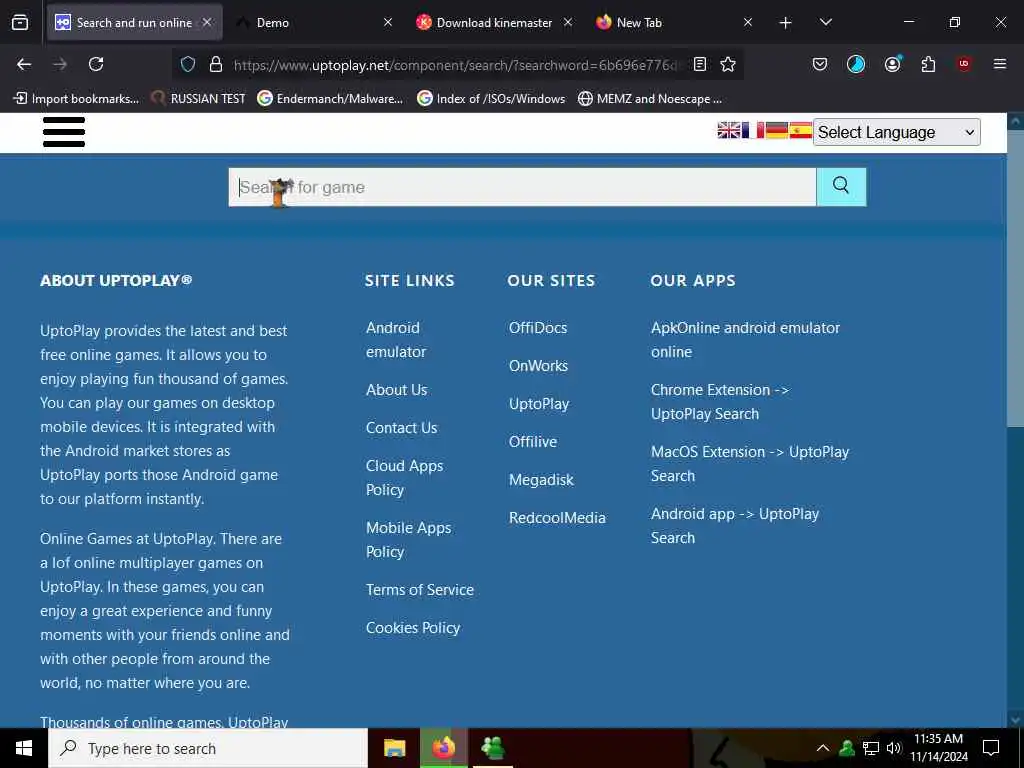Open the Select Language dropdown
Image resolution: width=1024 pixels, height=768 pixels.
tap(896, 132)
